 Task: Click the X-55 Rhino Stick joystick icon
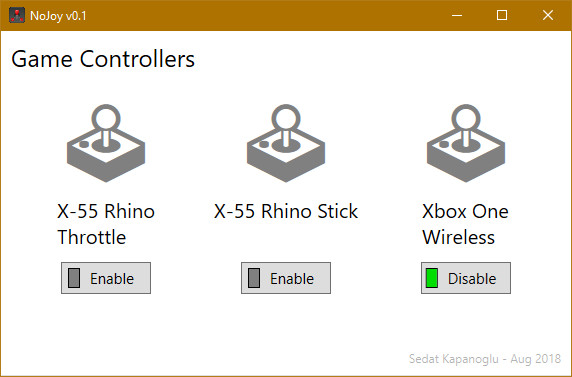(286, 143)
